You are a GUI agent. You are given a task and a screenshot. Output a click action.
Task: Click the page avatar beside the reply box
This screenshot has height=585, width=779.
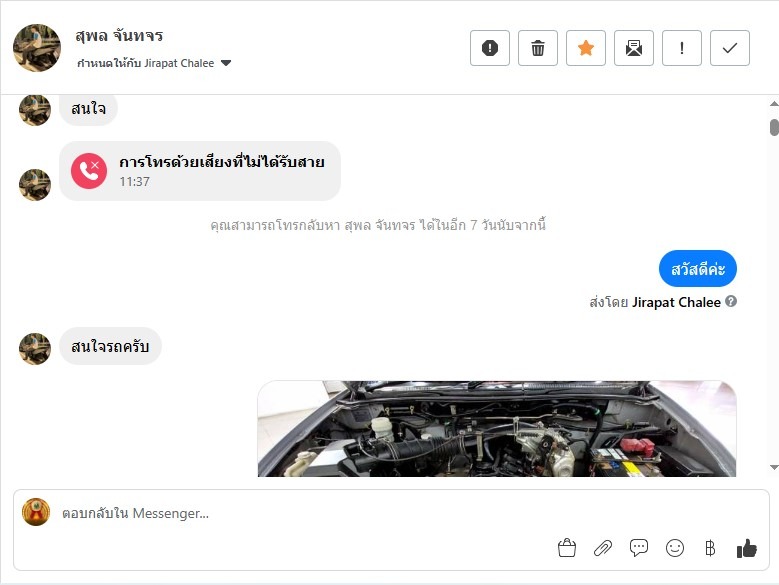[x=36, y=512]
